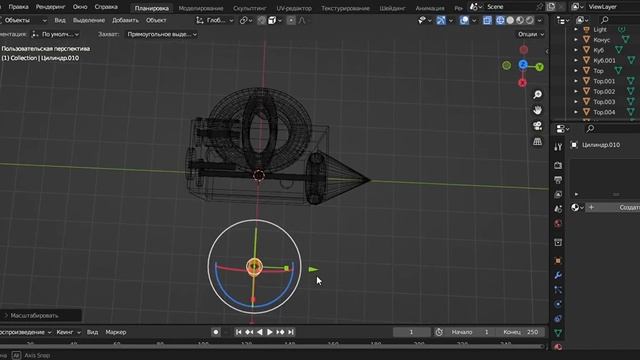Screen dimensions: 640x360
Task: Click the properties editor search magnifier
Action: (x=590, y=129)
